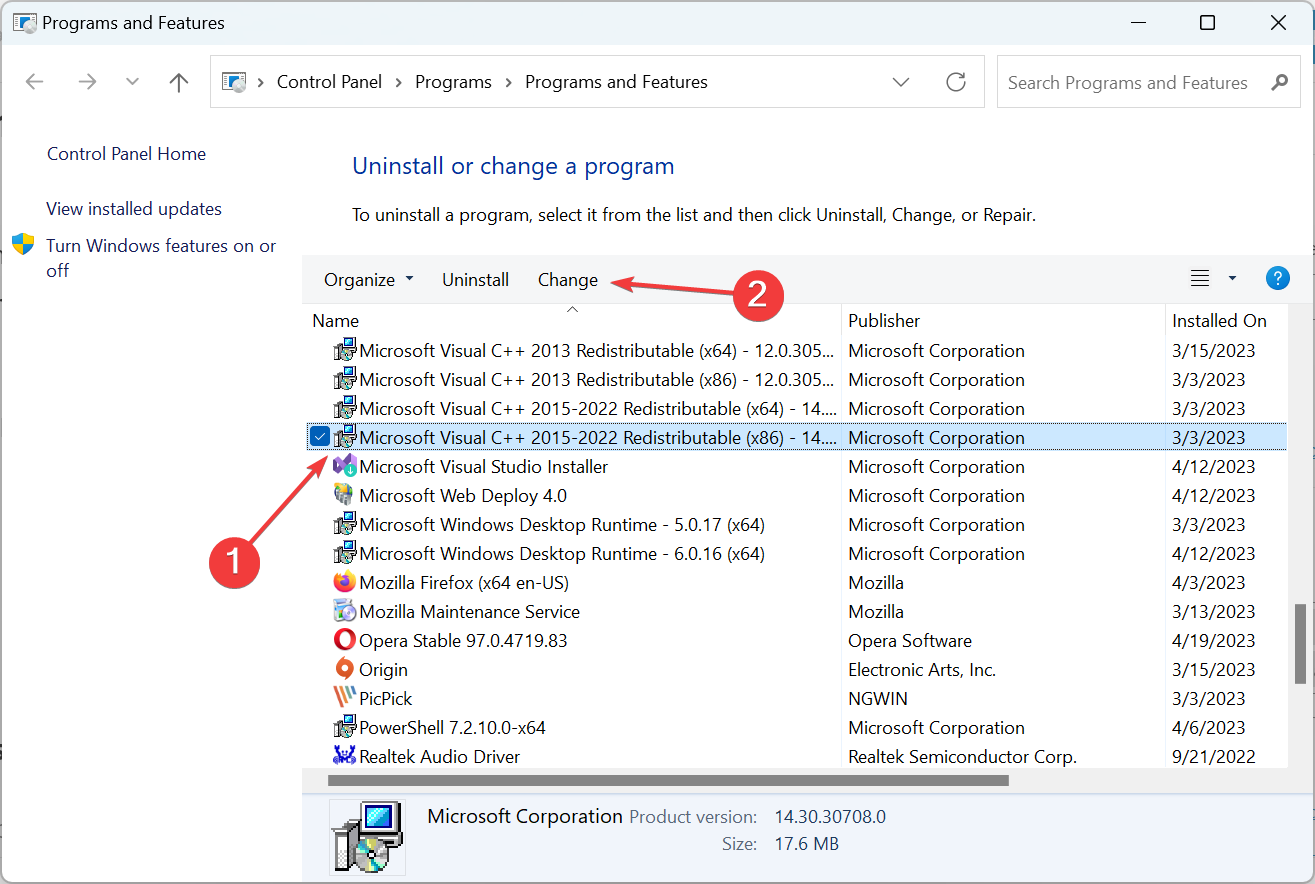Go up one level with the Up arrow
This screenshot has width=1315, height=884.
tap(179, 82)
